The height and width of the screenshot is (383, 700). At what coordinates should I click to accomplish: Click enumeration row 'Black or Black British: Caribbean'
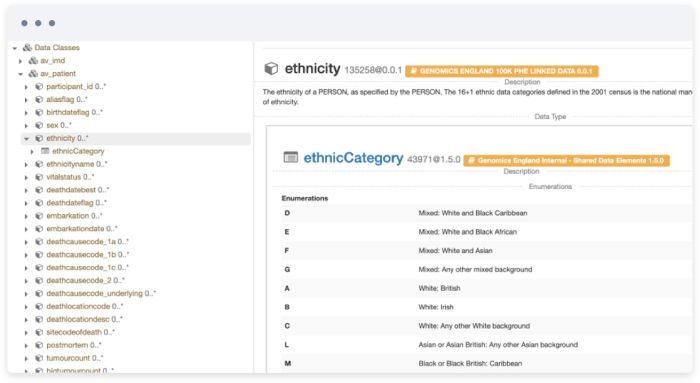point(487,363)
